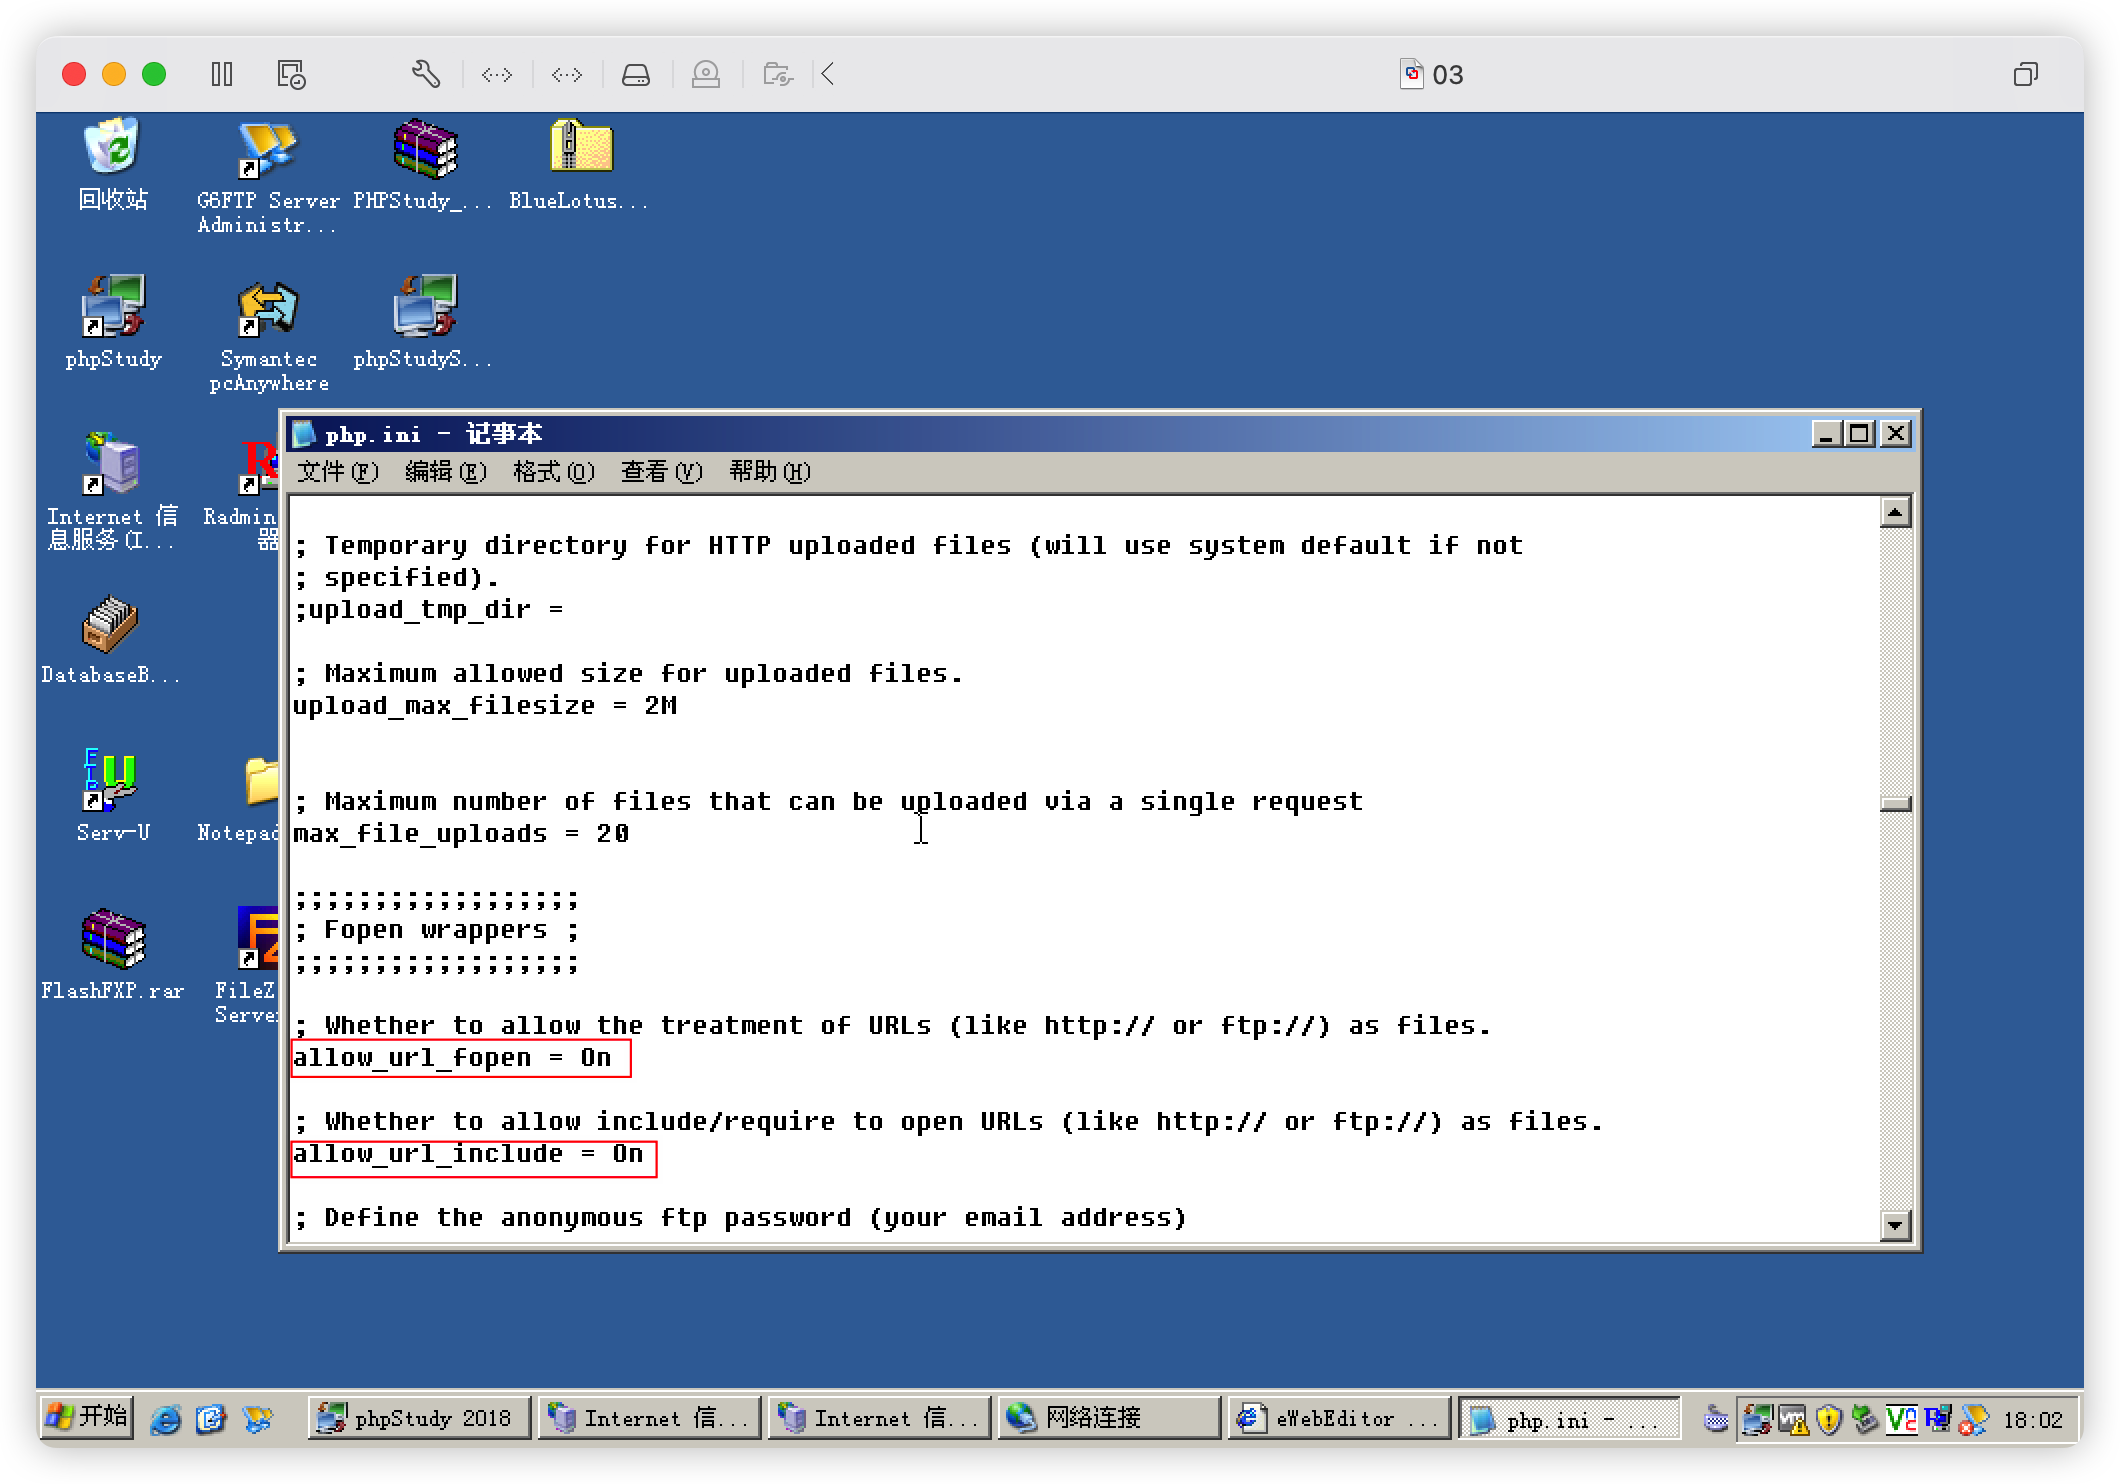This screenshot has height=1484, width=2120.
Task: Select FlashFXP.rar archive icon
Action: point(112,940)
